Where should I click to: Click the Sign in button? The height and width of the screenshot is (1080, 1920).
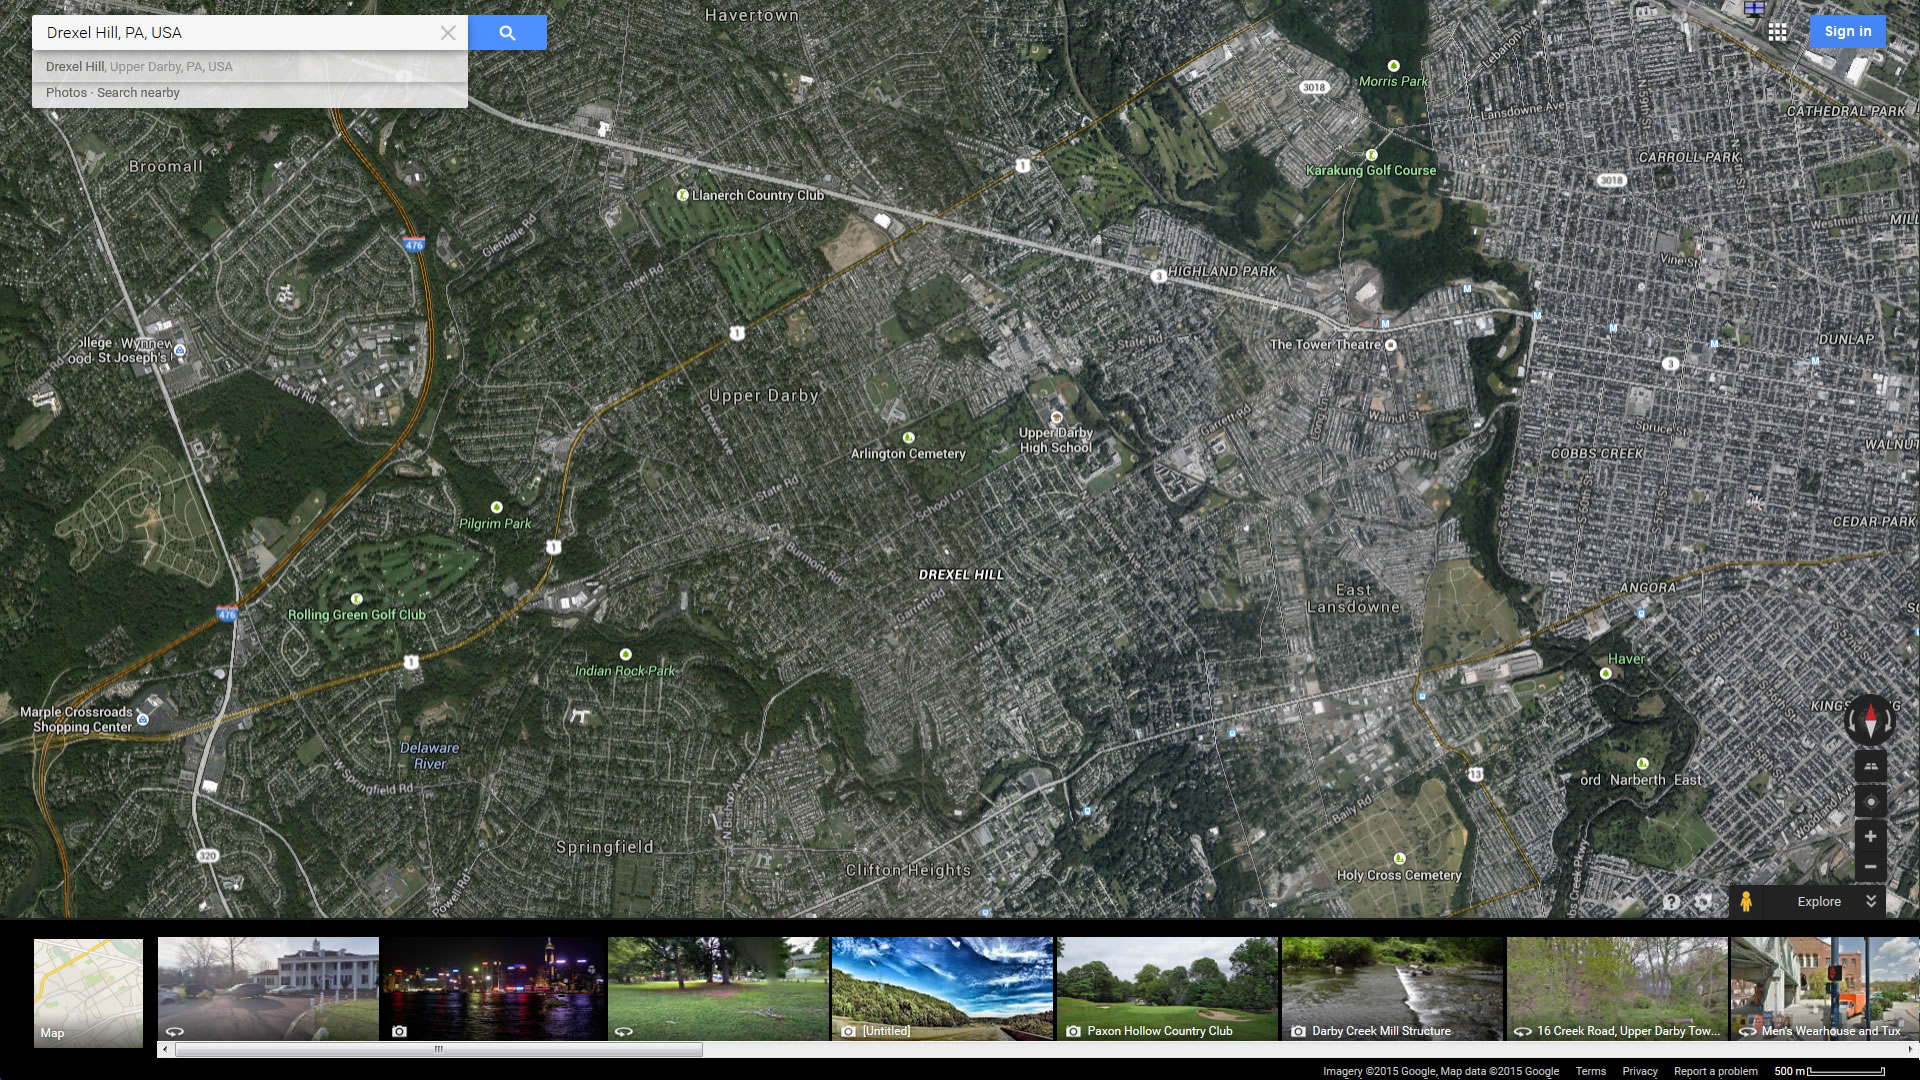tap(1847, 32)
